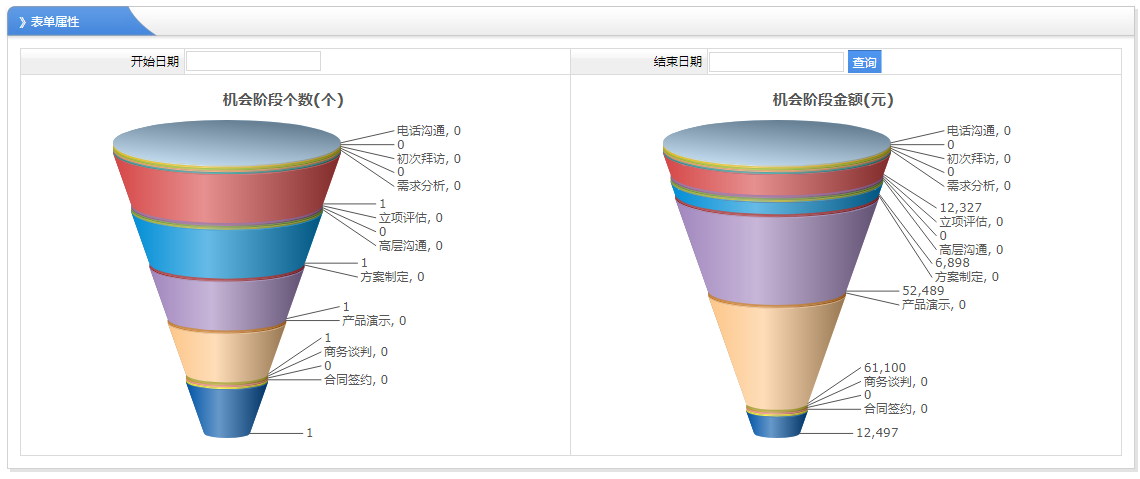This screenshot has height=479, width=1140.
Task: Click the orange segment in 机会阶段金额 funnel
Action: coord(777,352)
